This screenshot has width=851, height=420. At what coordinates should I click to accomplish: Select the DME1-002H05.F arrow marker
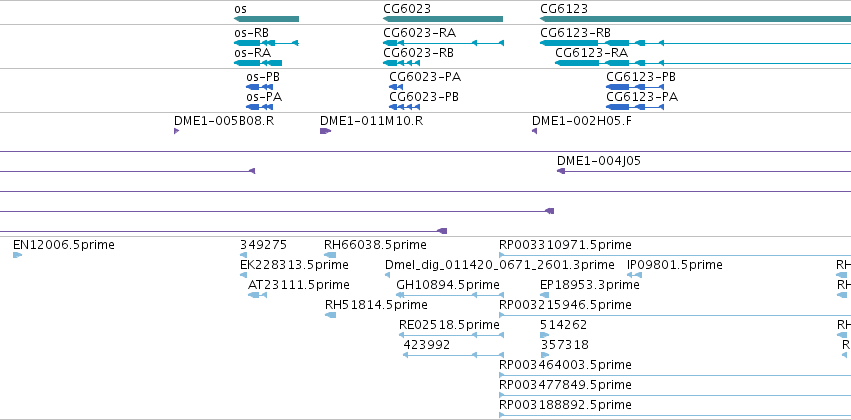[x=535, y=131]
